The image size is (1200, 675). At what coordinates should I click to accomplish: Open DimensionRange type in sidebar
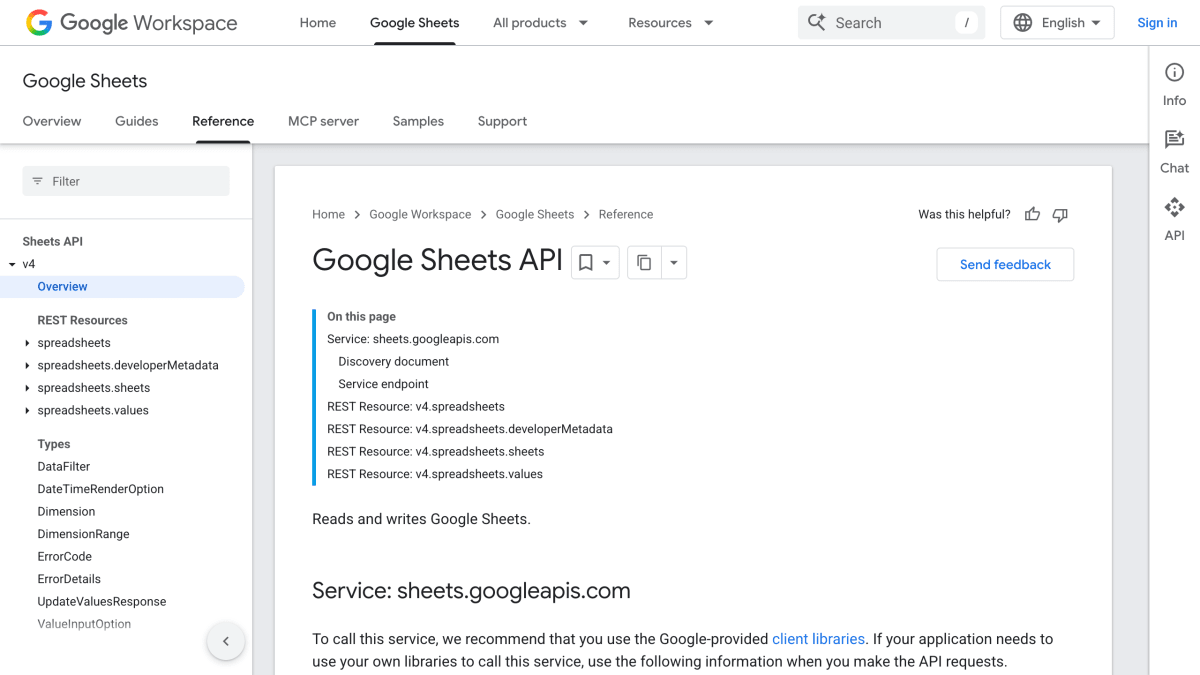point(83,534)
